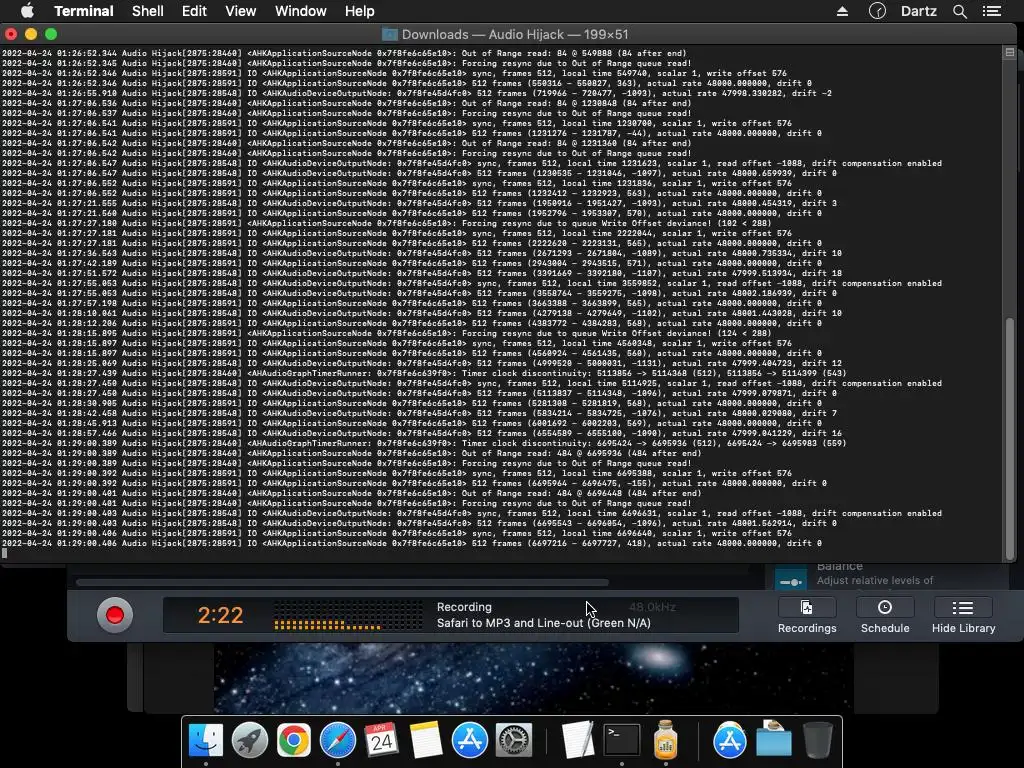Open the Apple menu
This screenshot has width=1024, height=768.
(27, 11)
